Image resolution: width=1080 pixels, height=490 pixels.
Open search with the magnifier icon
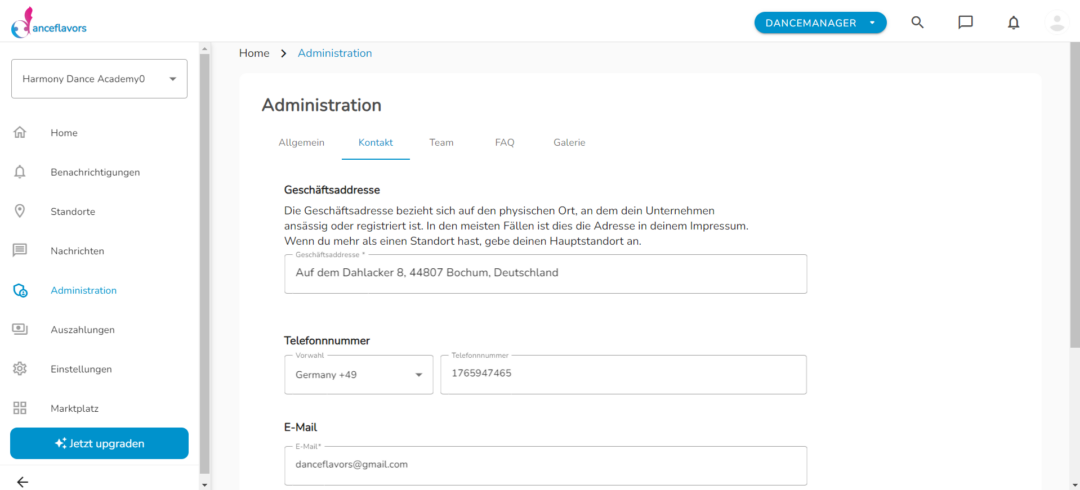[917, 22]
